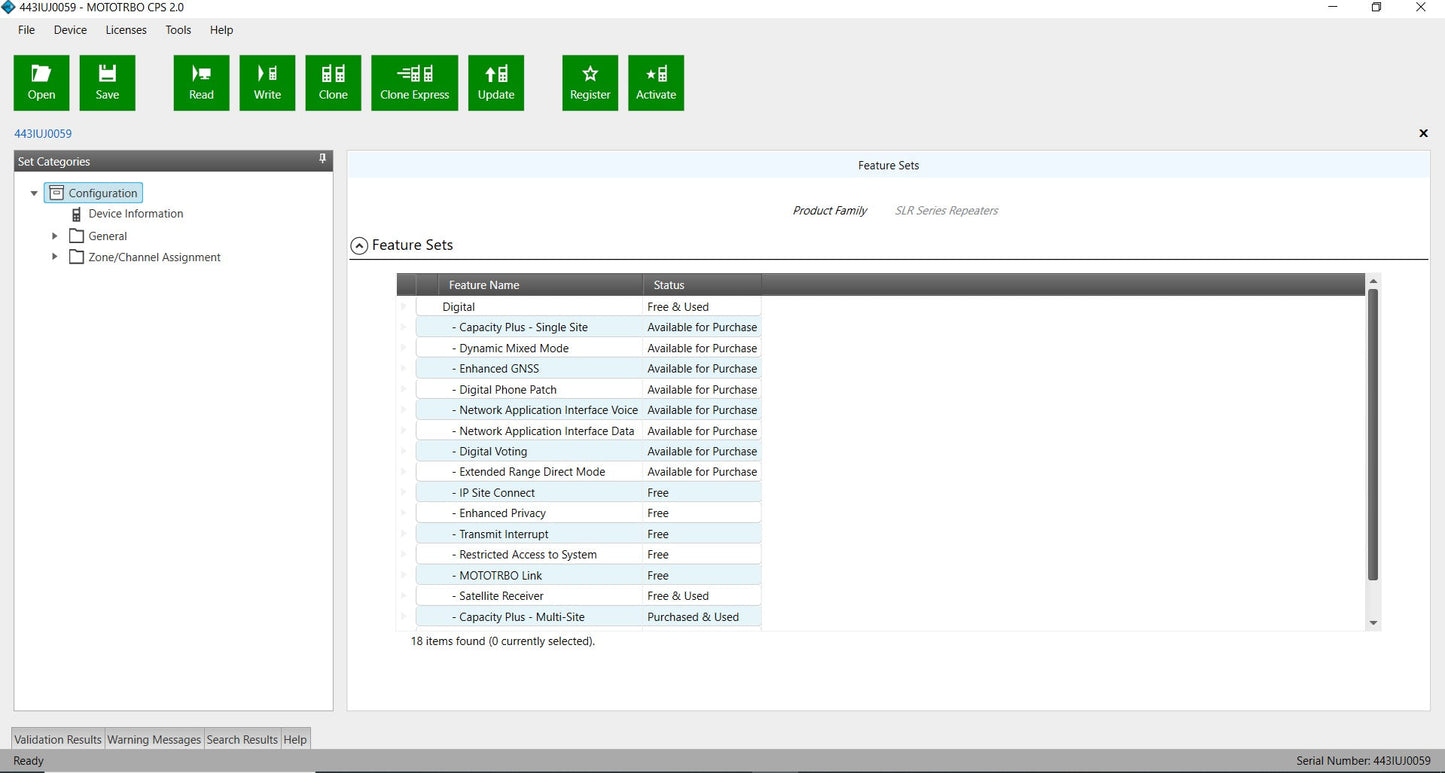
Task: Click the scrollbar up arrow
Action: coord(1373,281)
